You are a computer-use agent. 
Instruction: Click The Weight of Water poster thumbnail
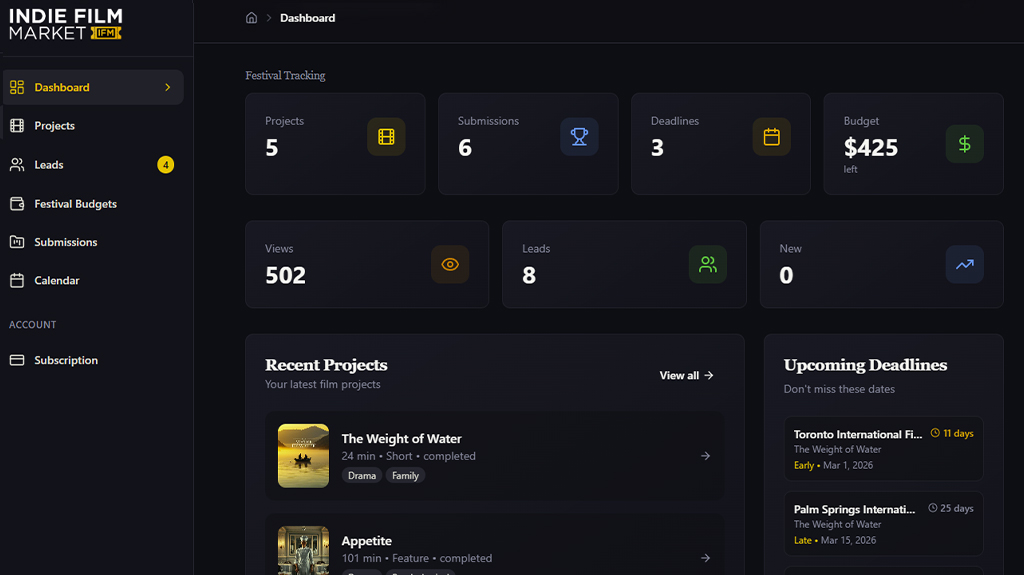point(303,455)
